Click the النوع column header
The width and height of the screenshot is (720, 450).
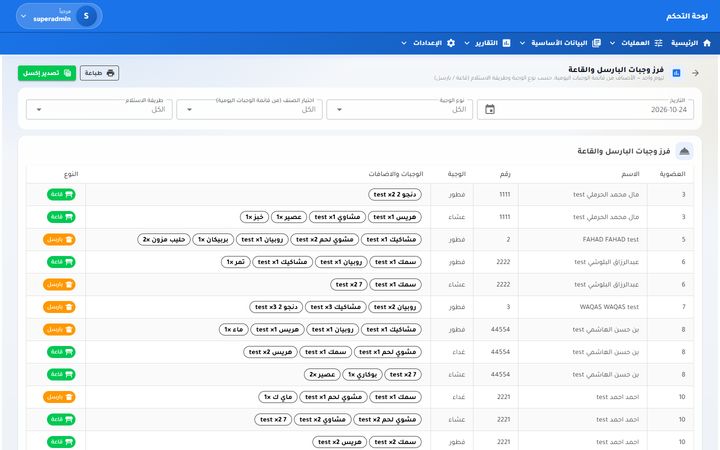71,174
